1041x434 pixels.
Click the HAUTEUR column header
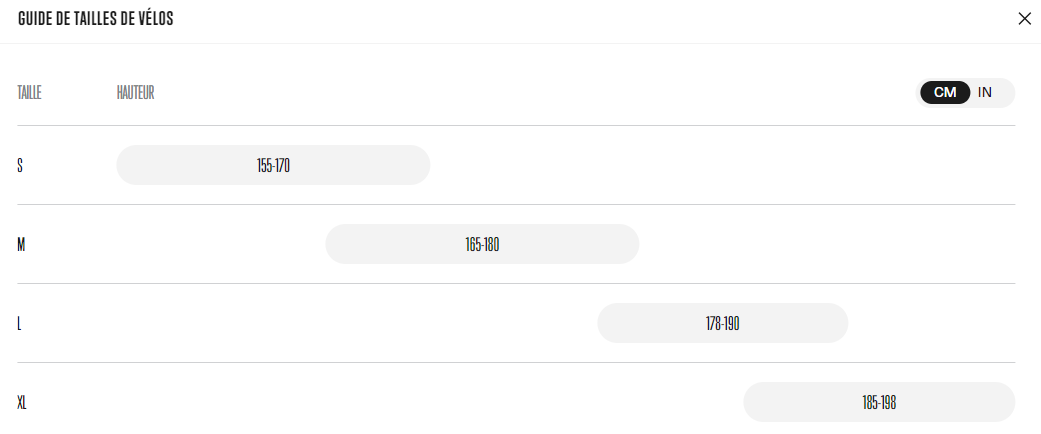click(135, 93)
